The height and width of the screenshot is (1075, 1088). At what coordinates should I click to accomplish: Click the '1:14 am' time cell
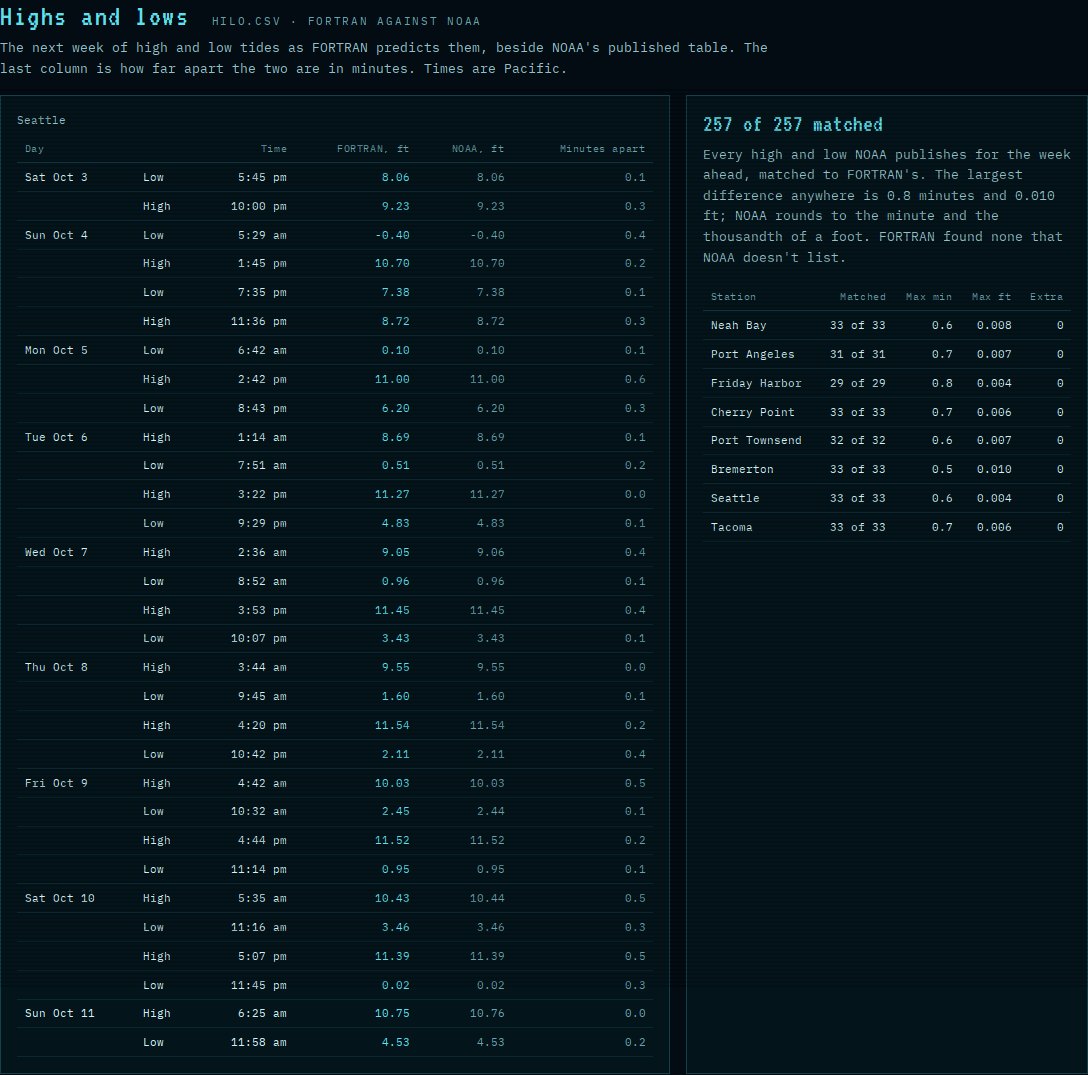click(x=262, y=437)
